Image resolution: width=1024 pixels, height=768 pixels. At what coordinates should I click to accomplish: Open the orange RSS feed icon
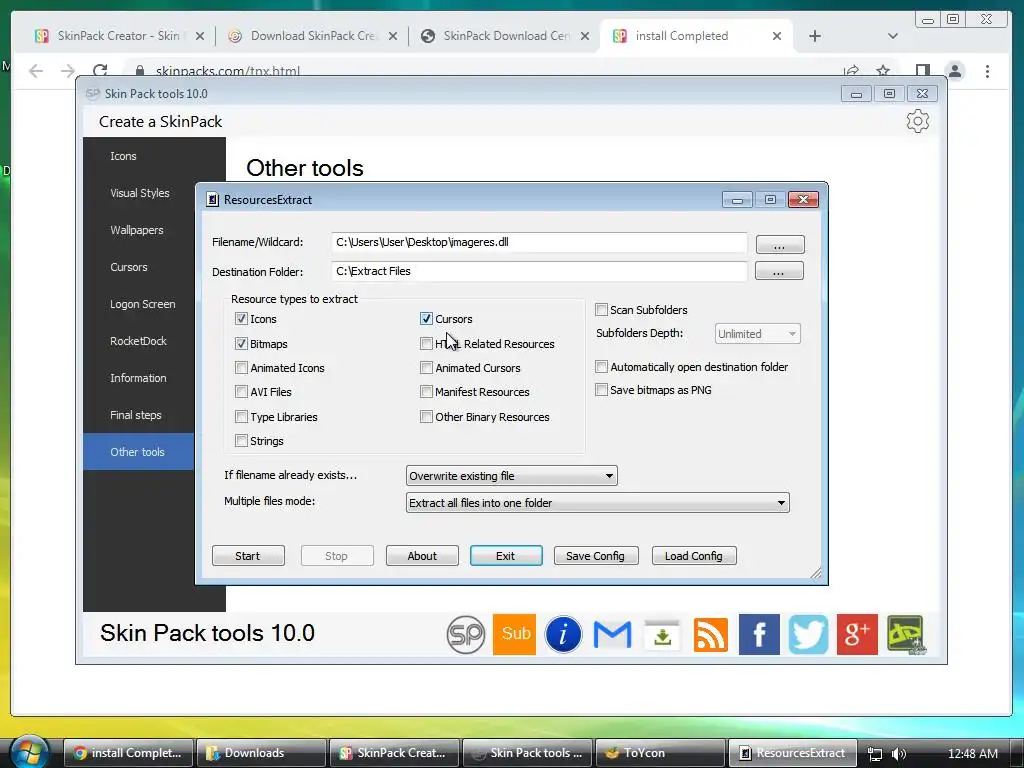click(711, 635)
